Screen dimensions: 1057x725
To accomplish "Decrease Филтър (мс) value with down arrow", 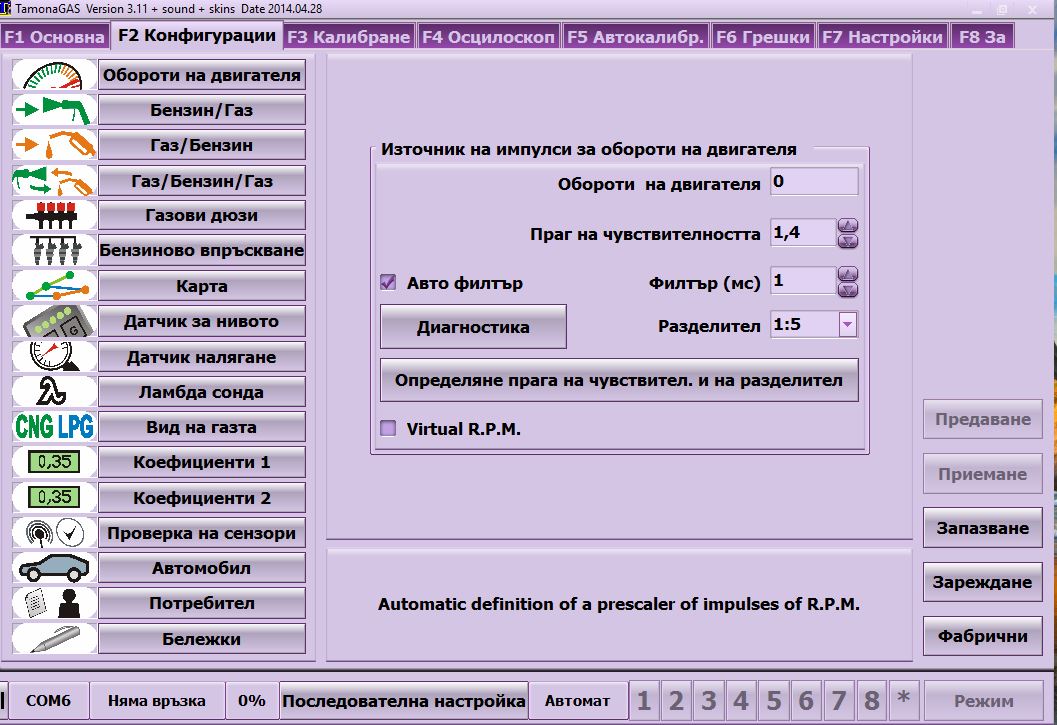I will click(x=847, y=290).
